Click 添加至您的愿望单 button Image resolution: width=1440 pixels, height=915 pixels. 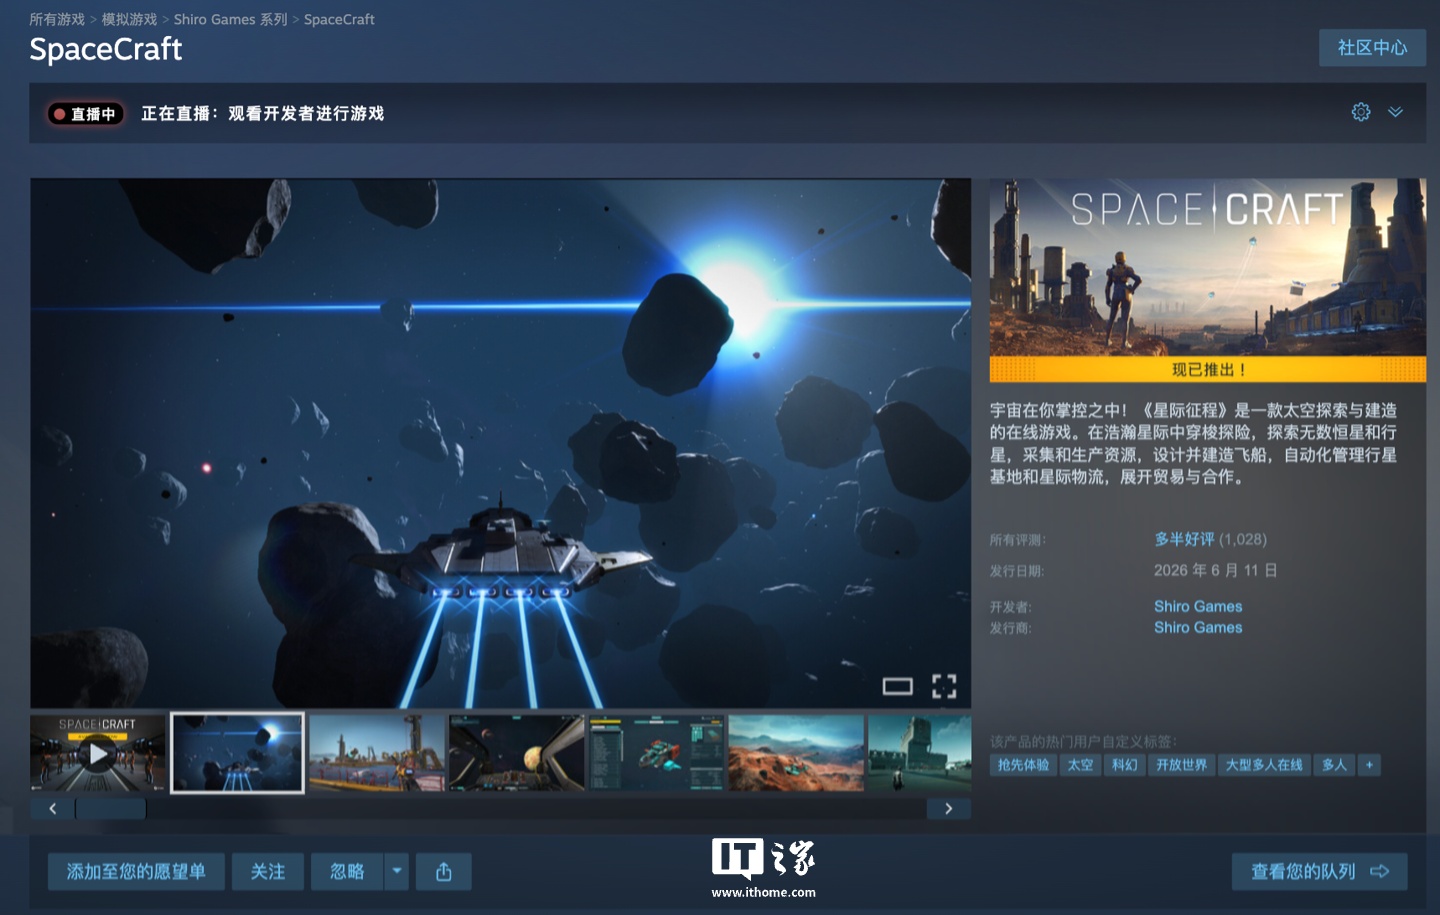click(136, 872)
